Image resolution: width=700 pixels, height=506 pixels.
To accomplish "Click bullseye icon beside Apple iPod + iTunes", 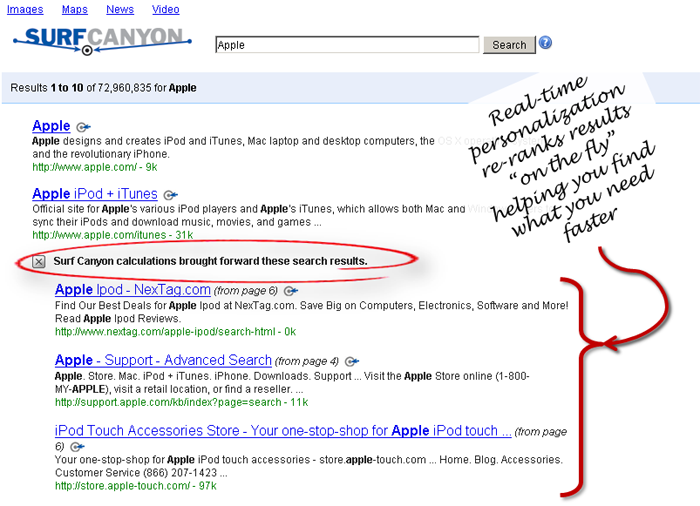I will point(171,195).
